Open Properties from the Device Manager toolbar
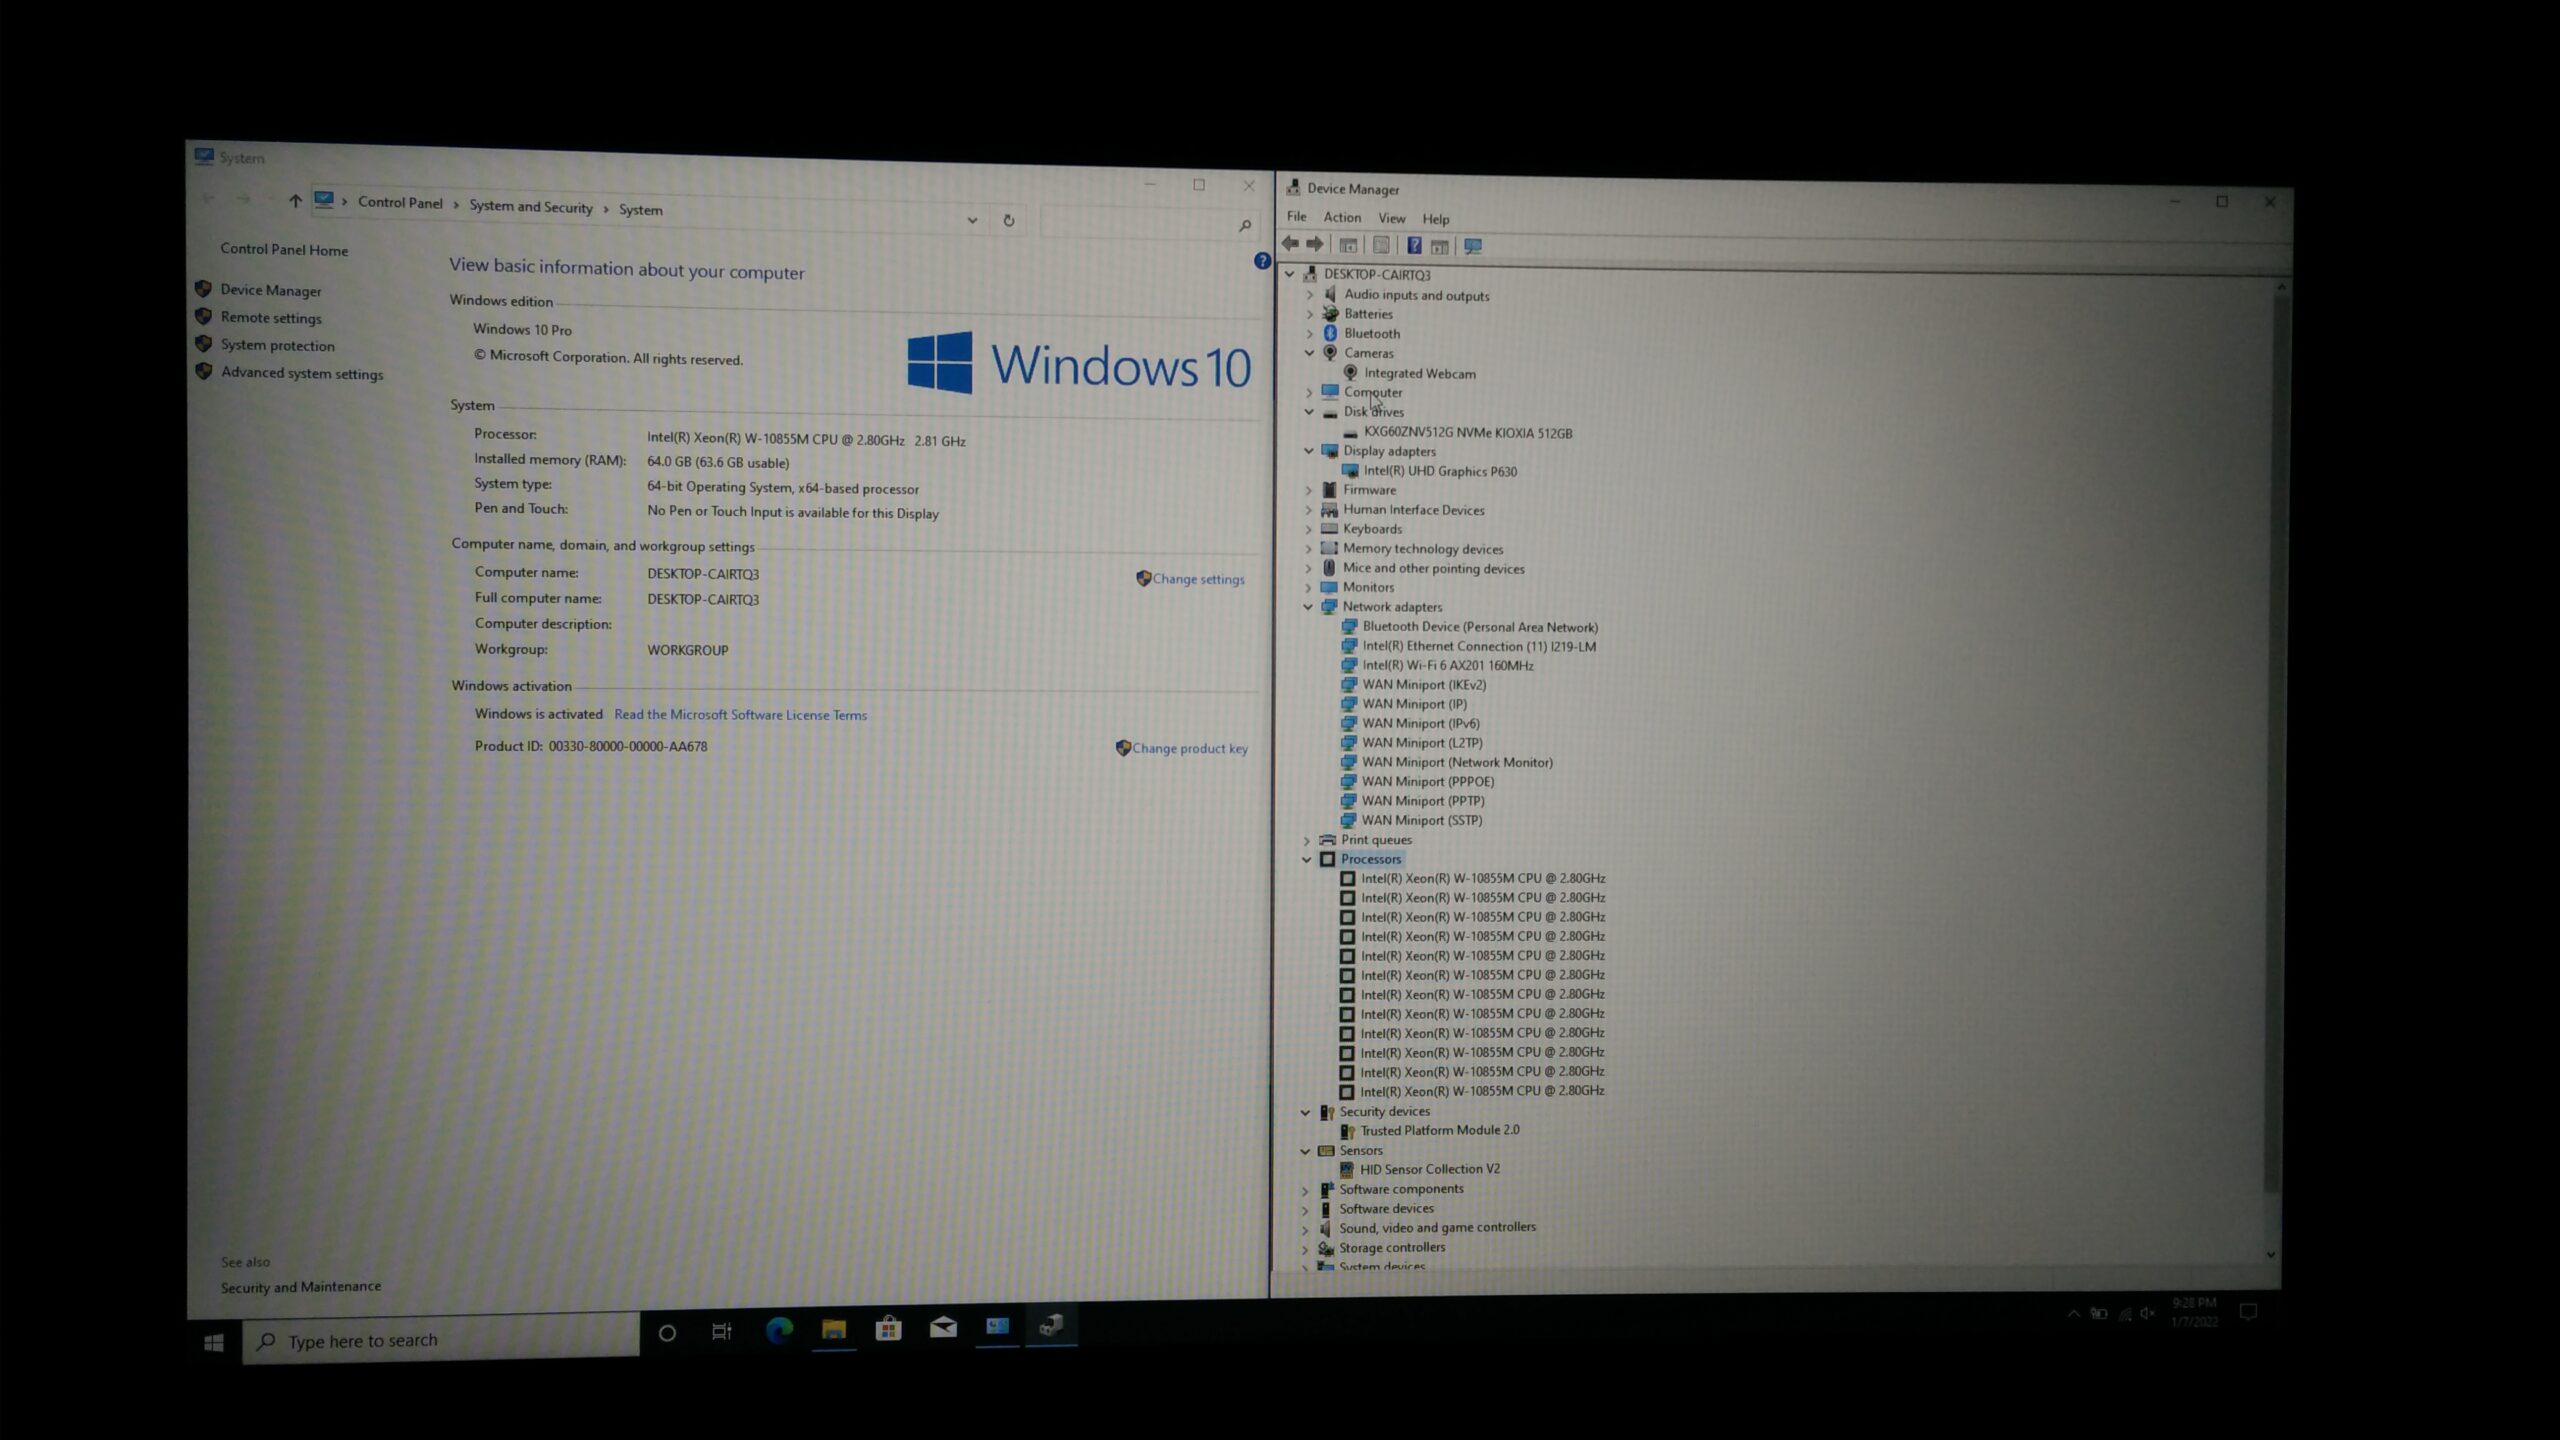 coord(1381,245)
